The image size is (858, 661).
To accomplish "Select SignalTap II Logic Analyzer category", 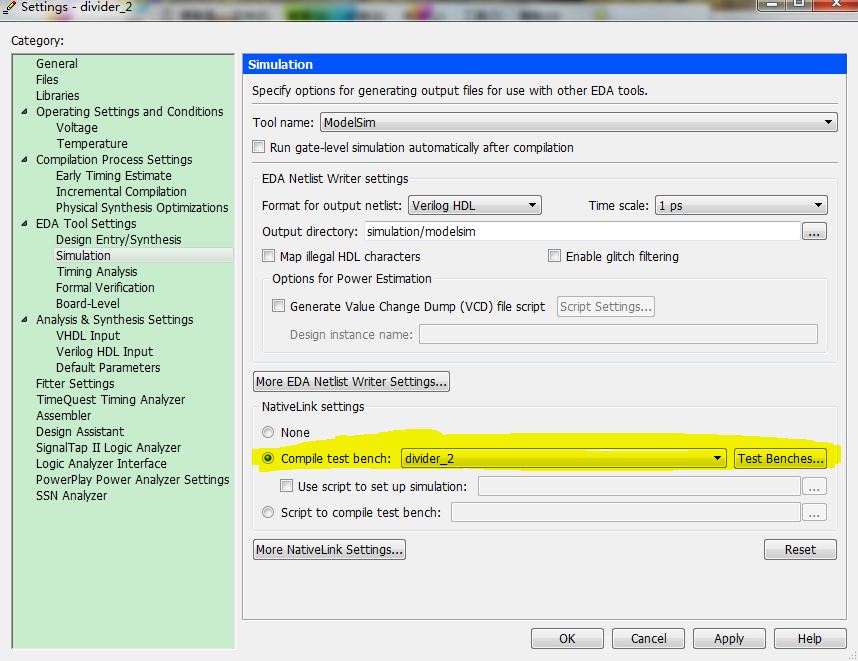I will click(x=108, y=447).
